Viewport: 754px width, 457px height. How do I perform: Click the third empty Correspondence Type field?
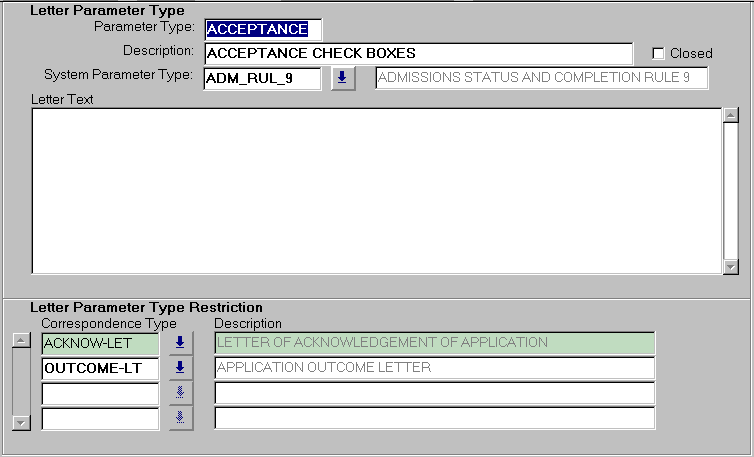100,393
